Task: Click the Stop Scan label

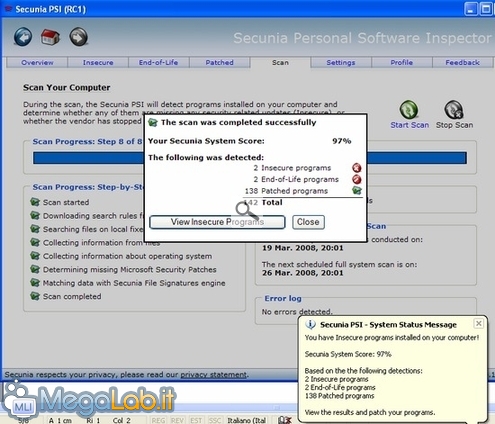Action: point(454,125)
